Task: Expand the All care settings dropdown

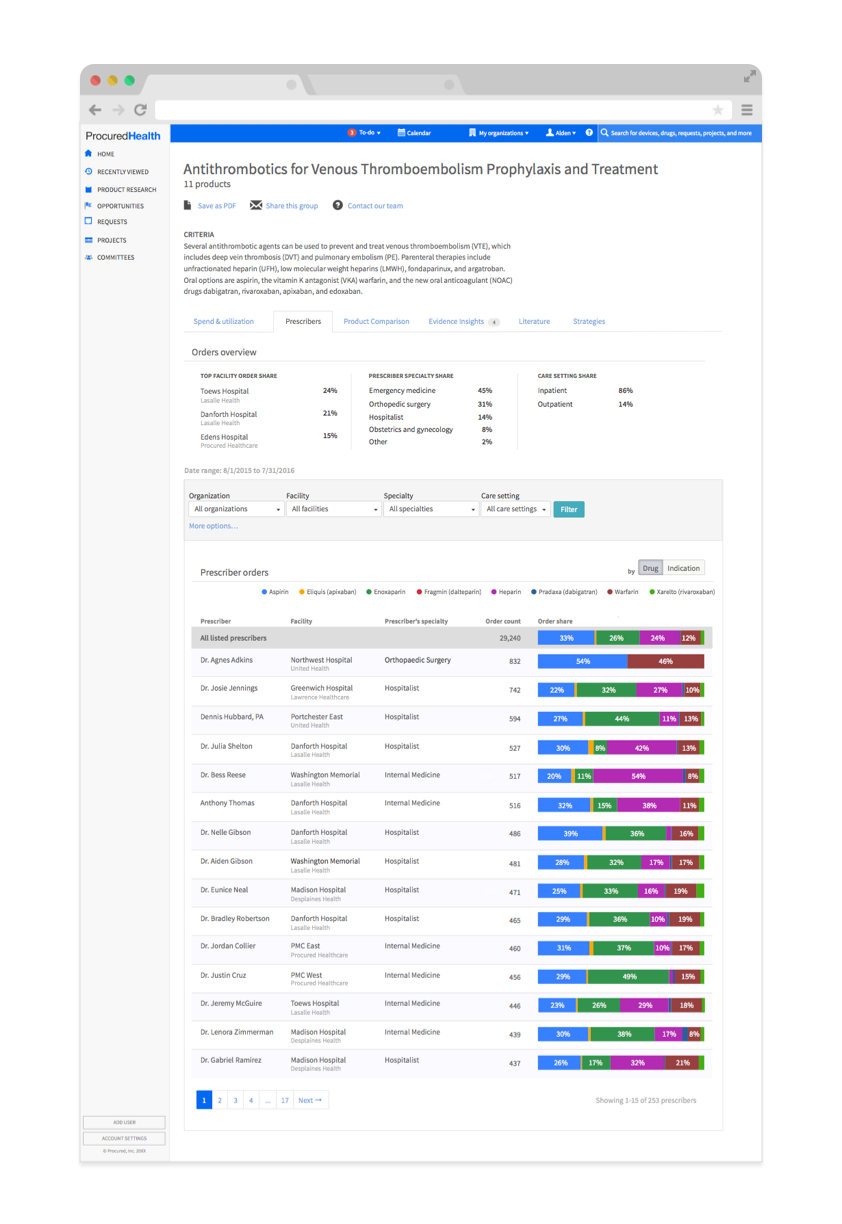Action: pyautogui.click(x=515, y=509)
